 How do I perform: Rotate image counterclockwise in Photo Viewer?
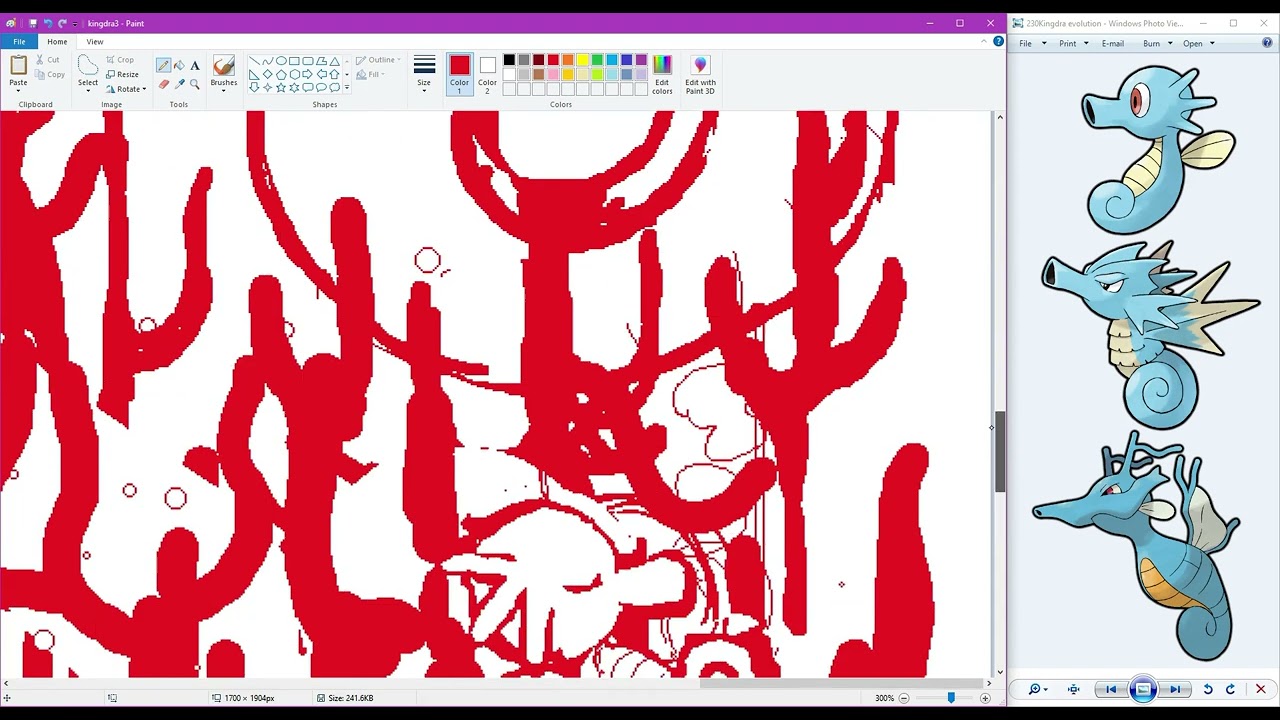pyautogui.click(x=1208, y=689)
